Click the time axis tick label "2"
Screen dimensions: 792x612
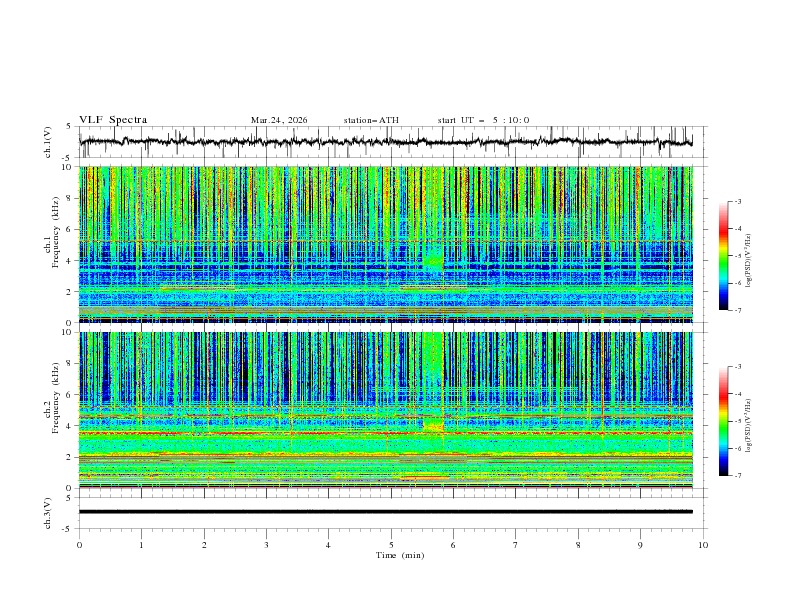[204, 545]
